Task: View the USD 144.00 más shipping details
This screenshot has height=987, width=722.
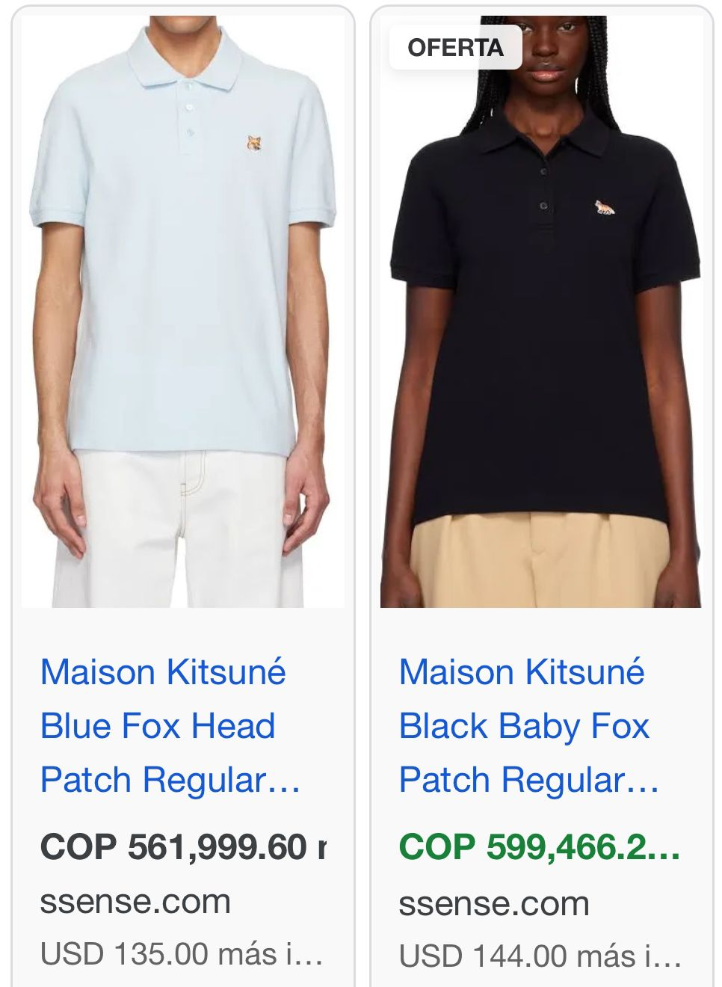Action: pyautogui.click(x=540, y=956)
